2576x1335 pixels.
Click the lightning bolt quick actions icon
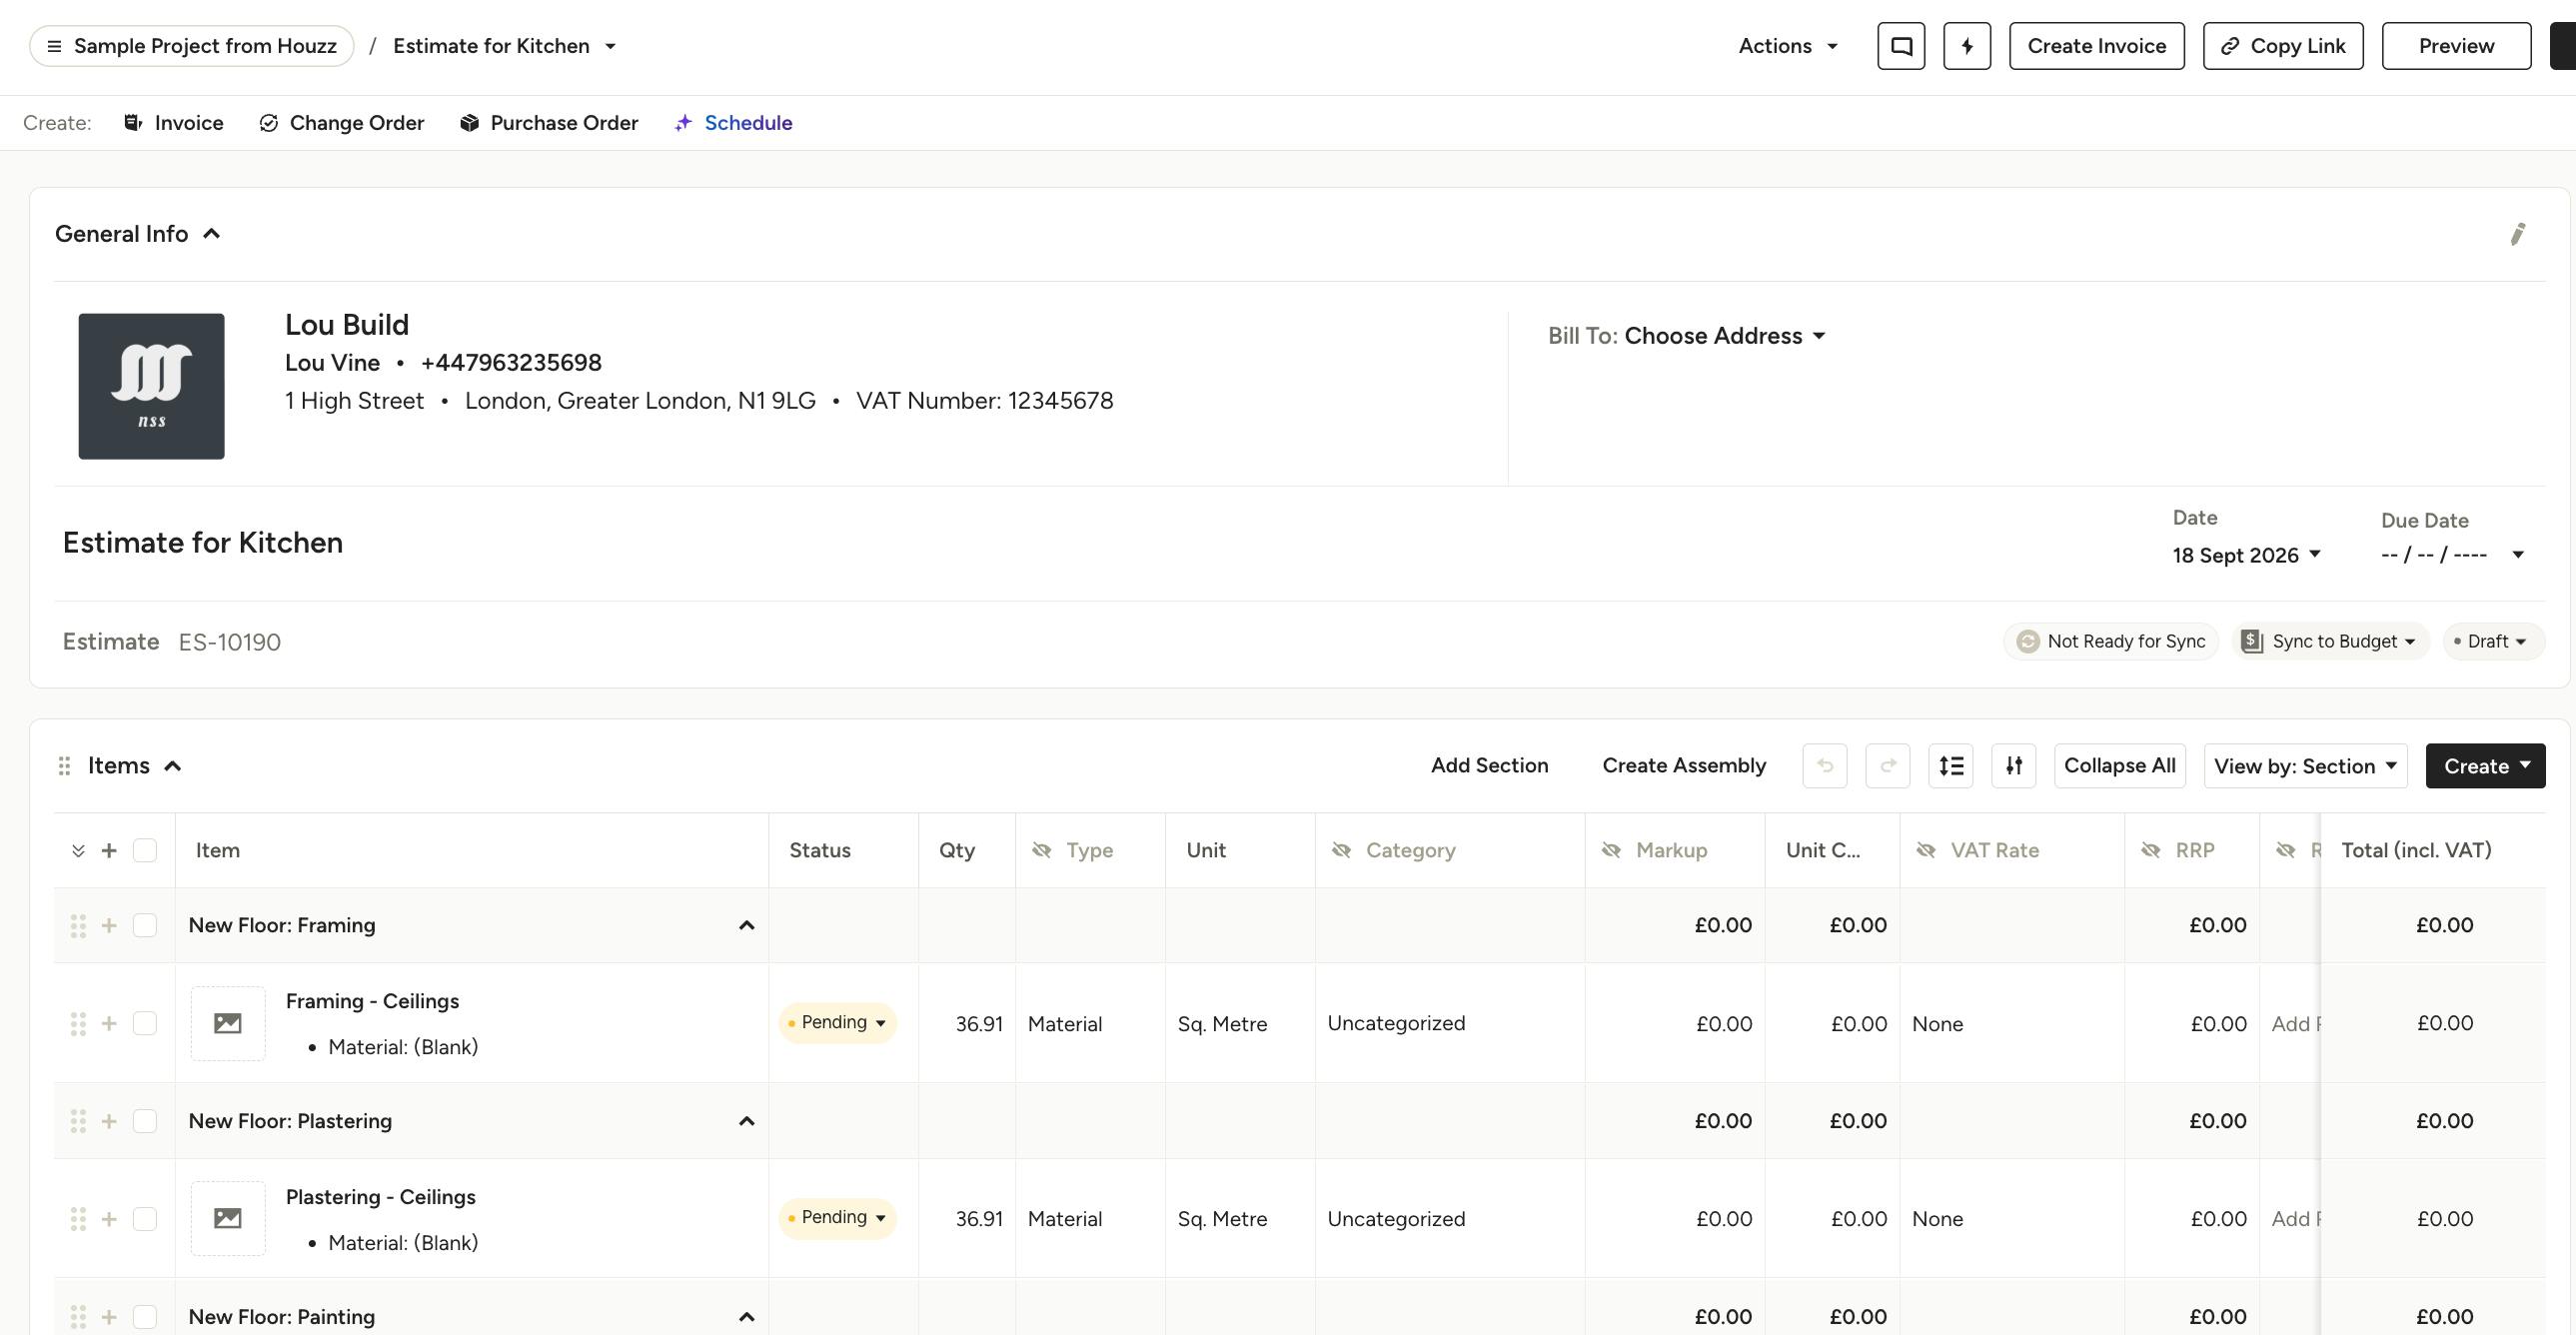pos(1967,46)
